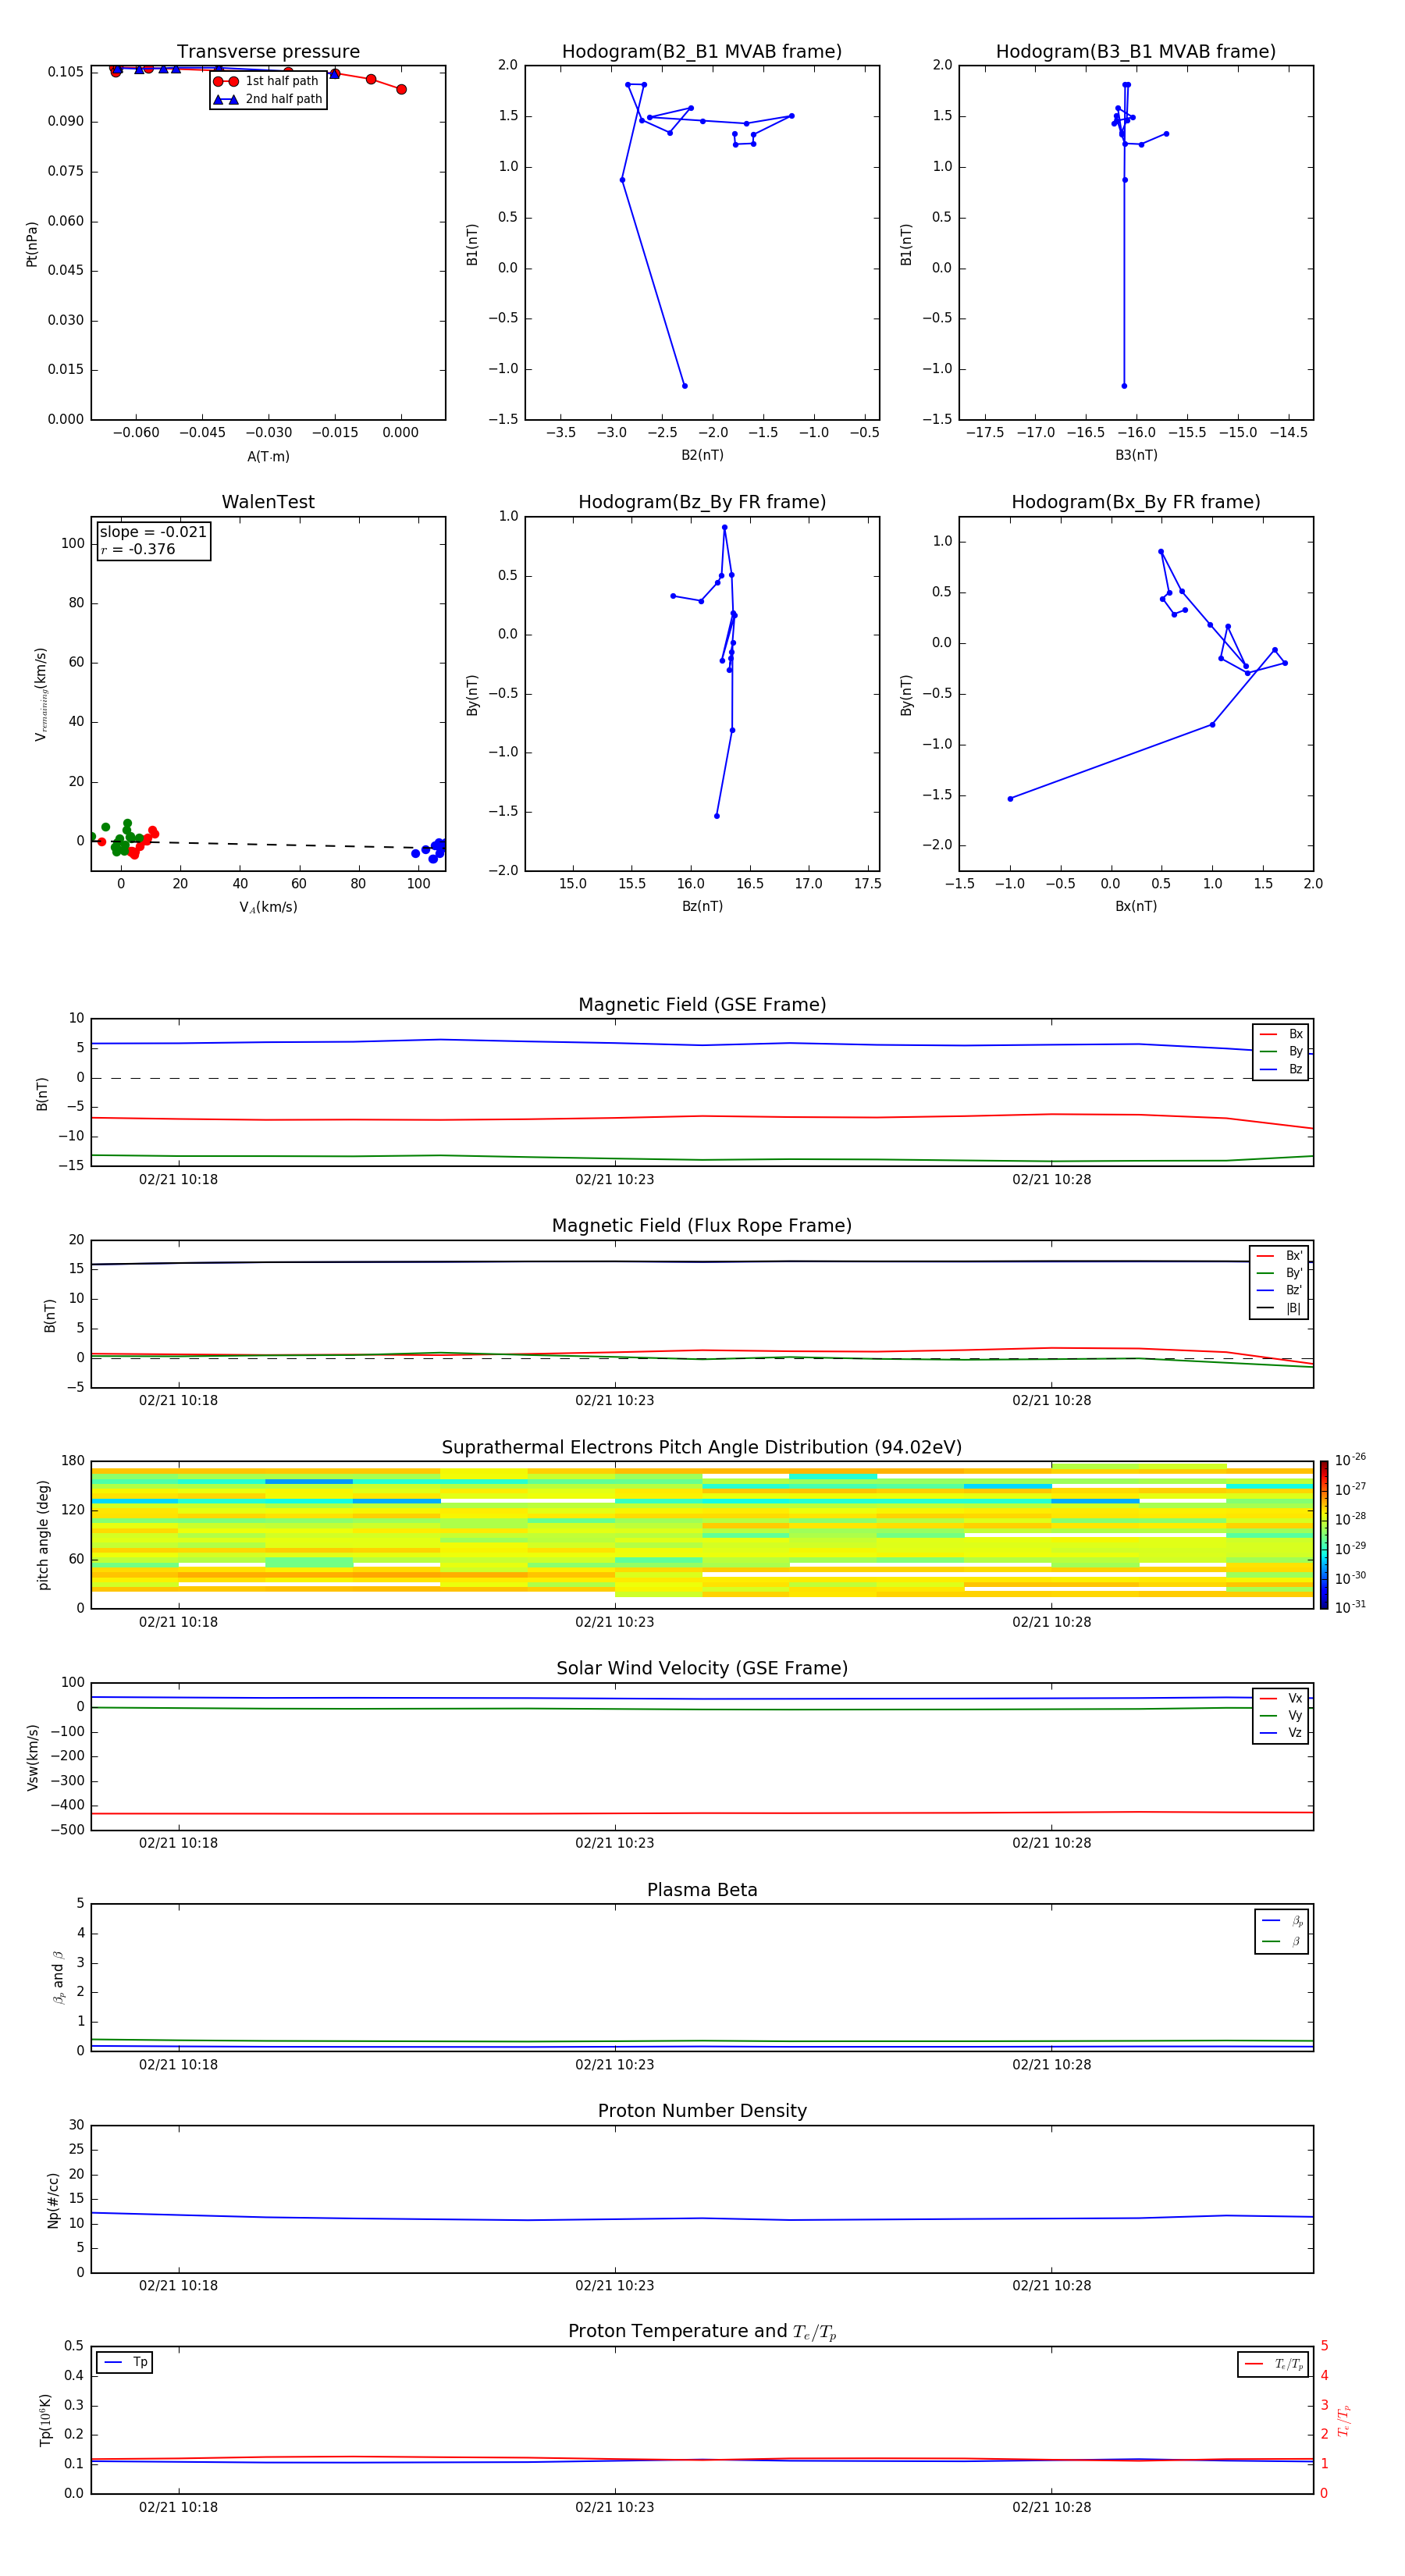Click the 'Hodogram(B2_B1 MVAB frame)' title

click(x=702, y=52)
